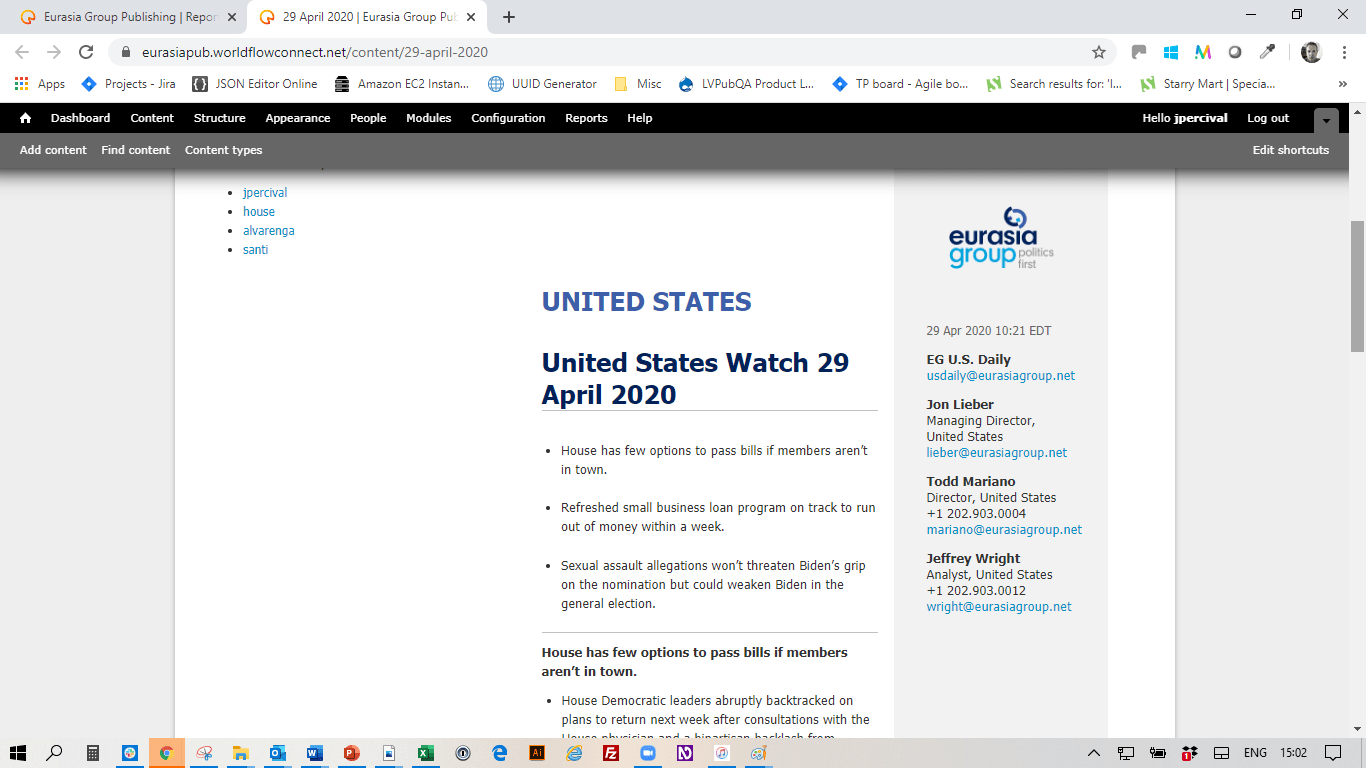Click the address bar URL field
This screenshot has height=768, width=1366.
coord(600,52)
